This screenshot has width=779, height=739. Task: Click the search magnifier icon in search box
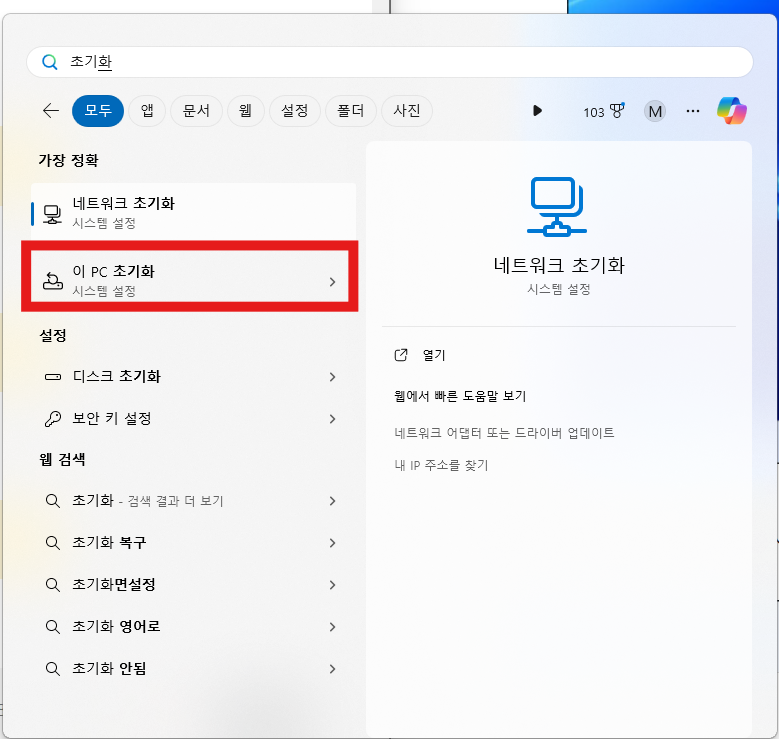point(50,62)
